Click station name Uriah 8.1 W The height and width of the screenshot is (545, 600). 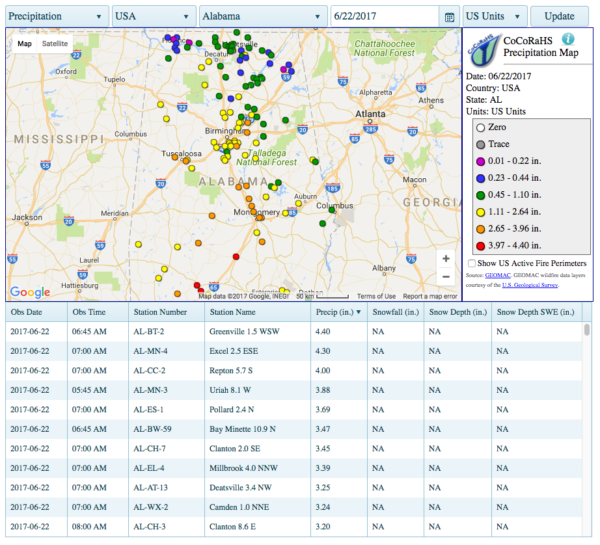pyautogui.click(x=230, y=390)
